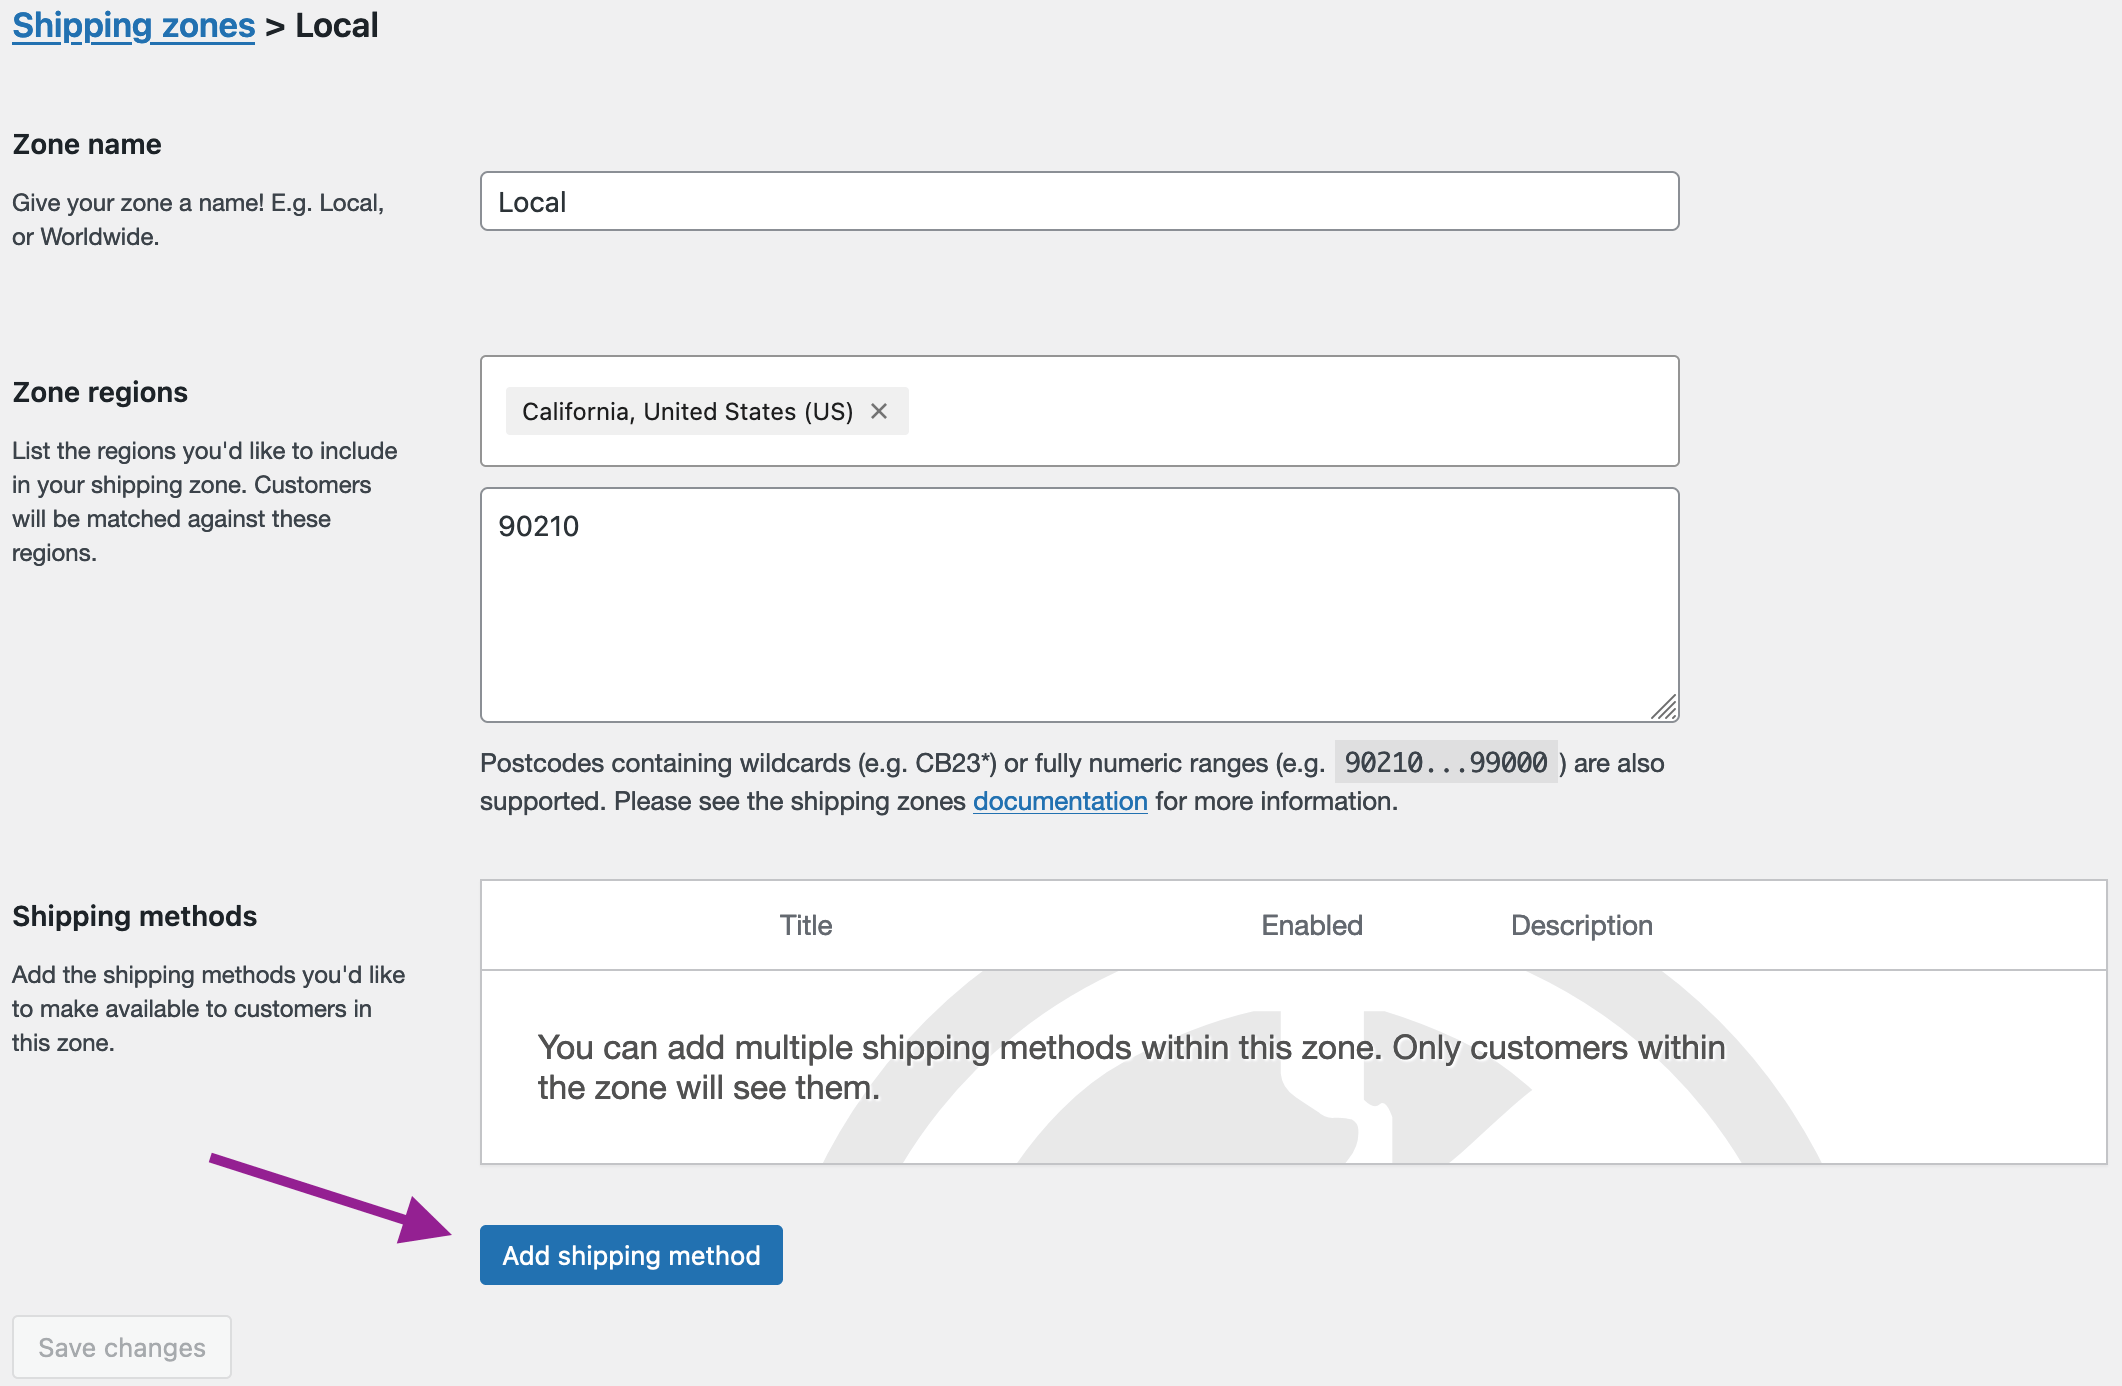Open the Shipping zones breadcrumb link
The image size is (2122, 1386).
tap(133, 25)
